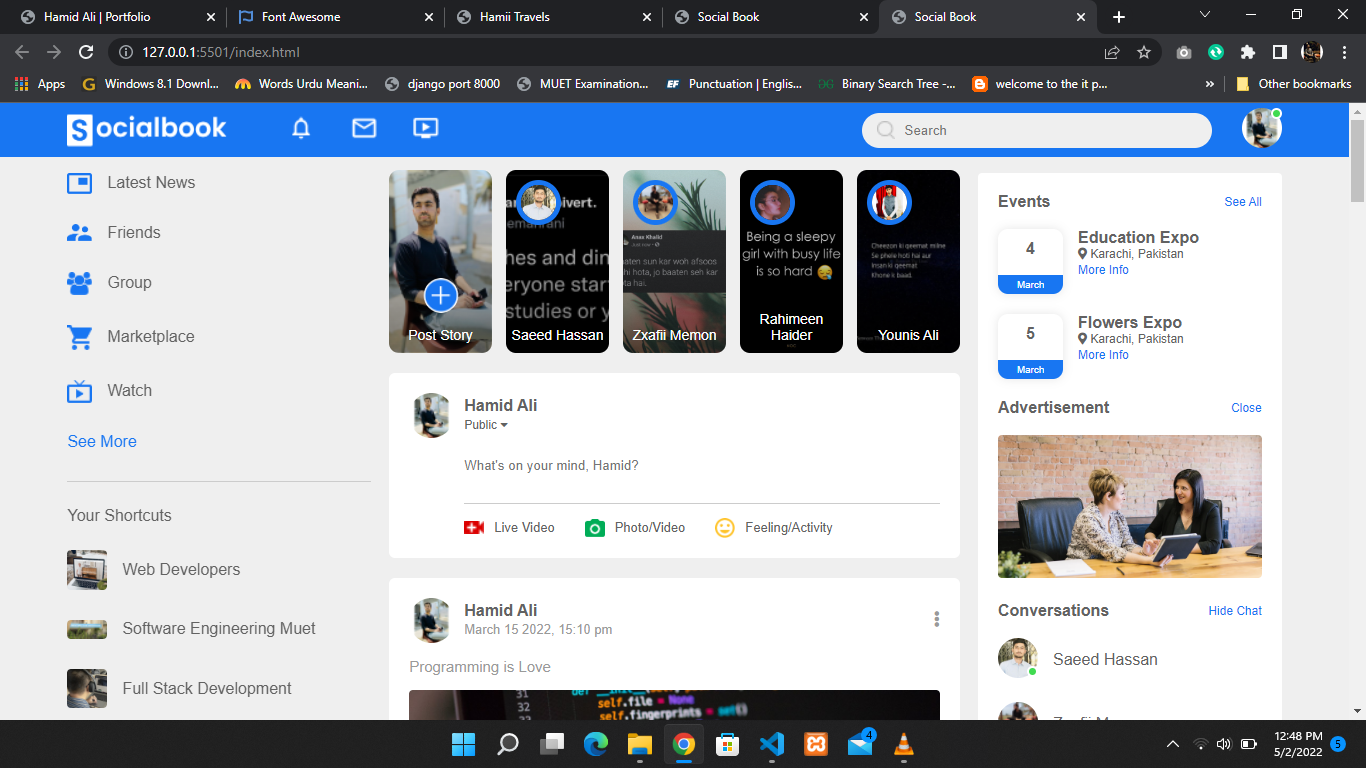Open Visual Studio Code from the taskbar
The image size is (1366, 768).
[x=770, y=744]
